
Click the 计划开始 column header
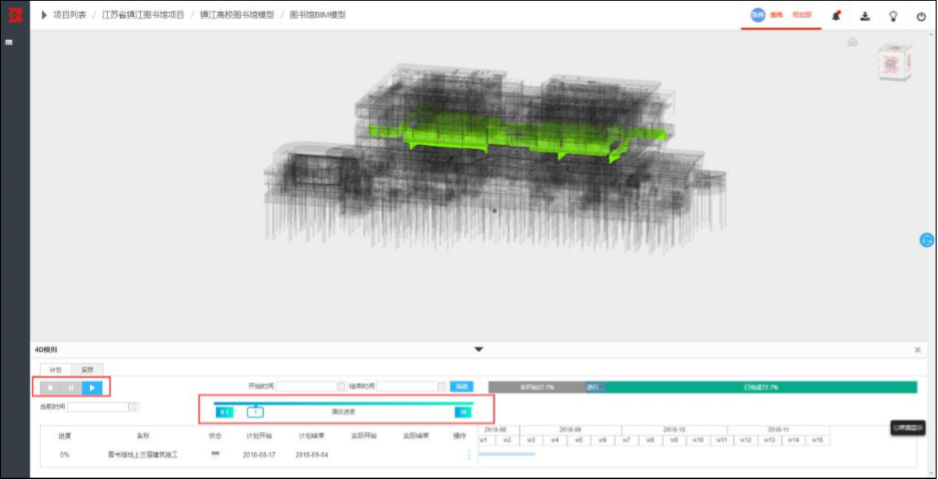[258, 436]
